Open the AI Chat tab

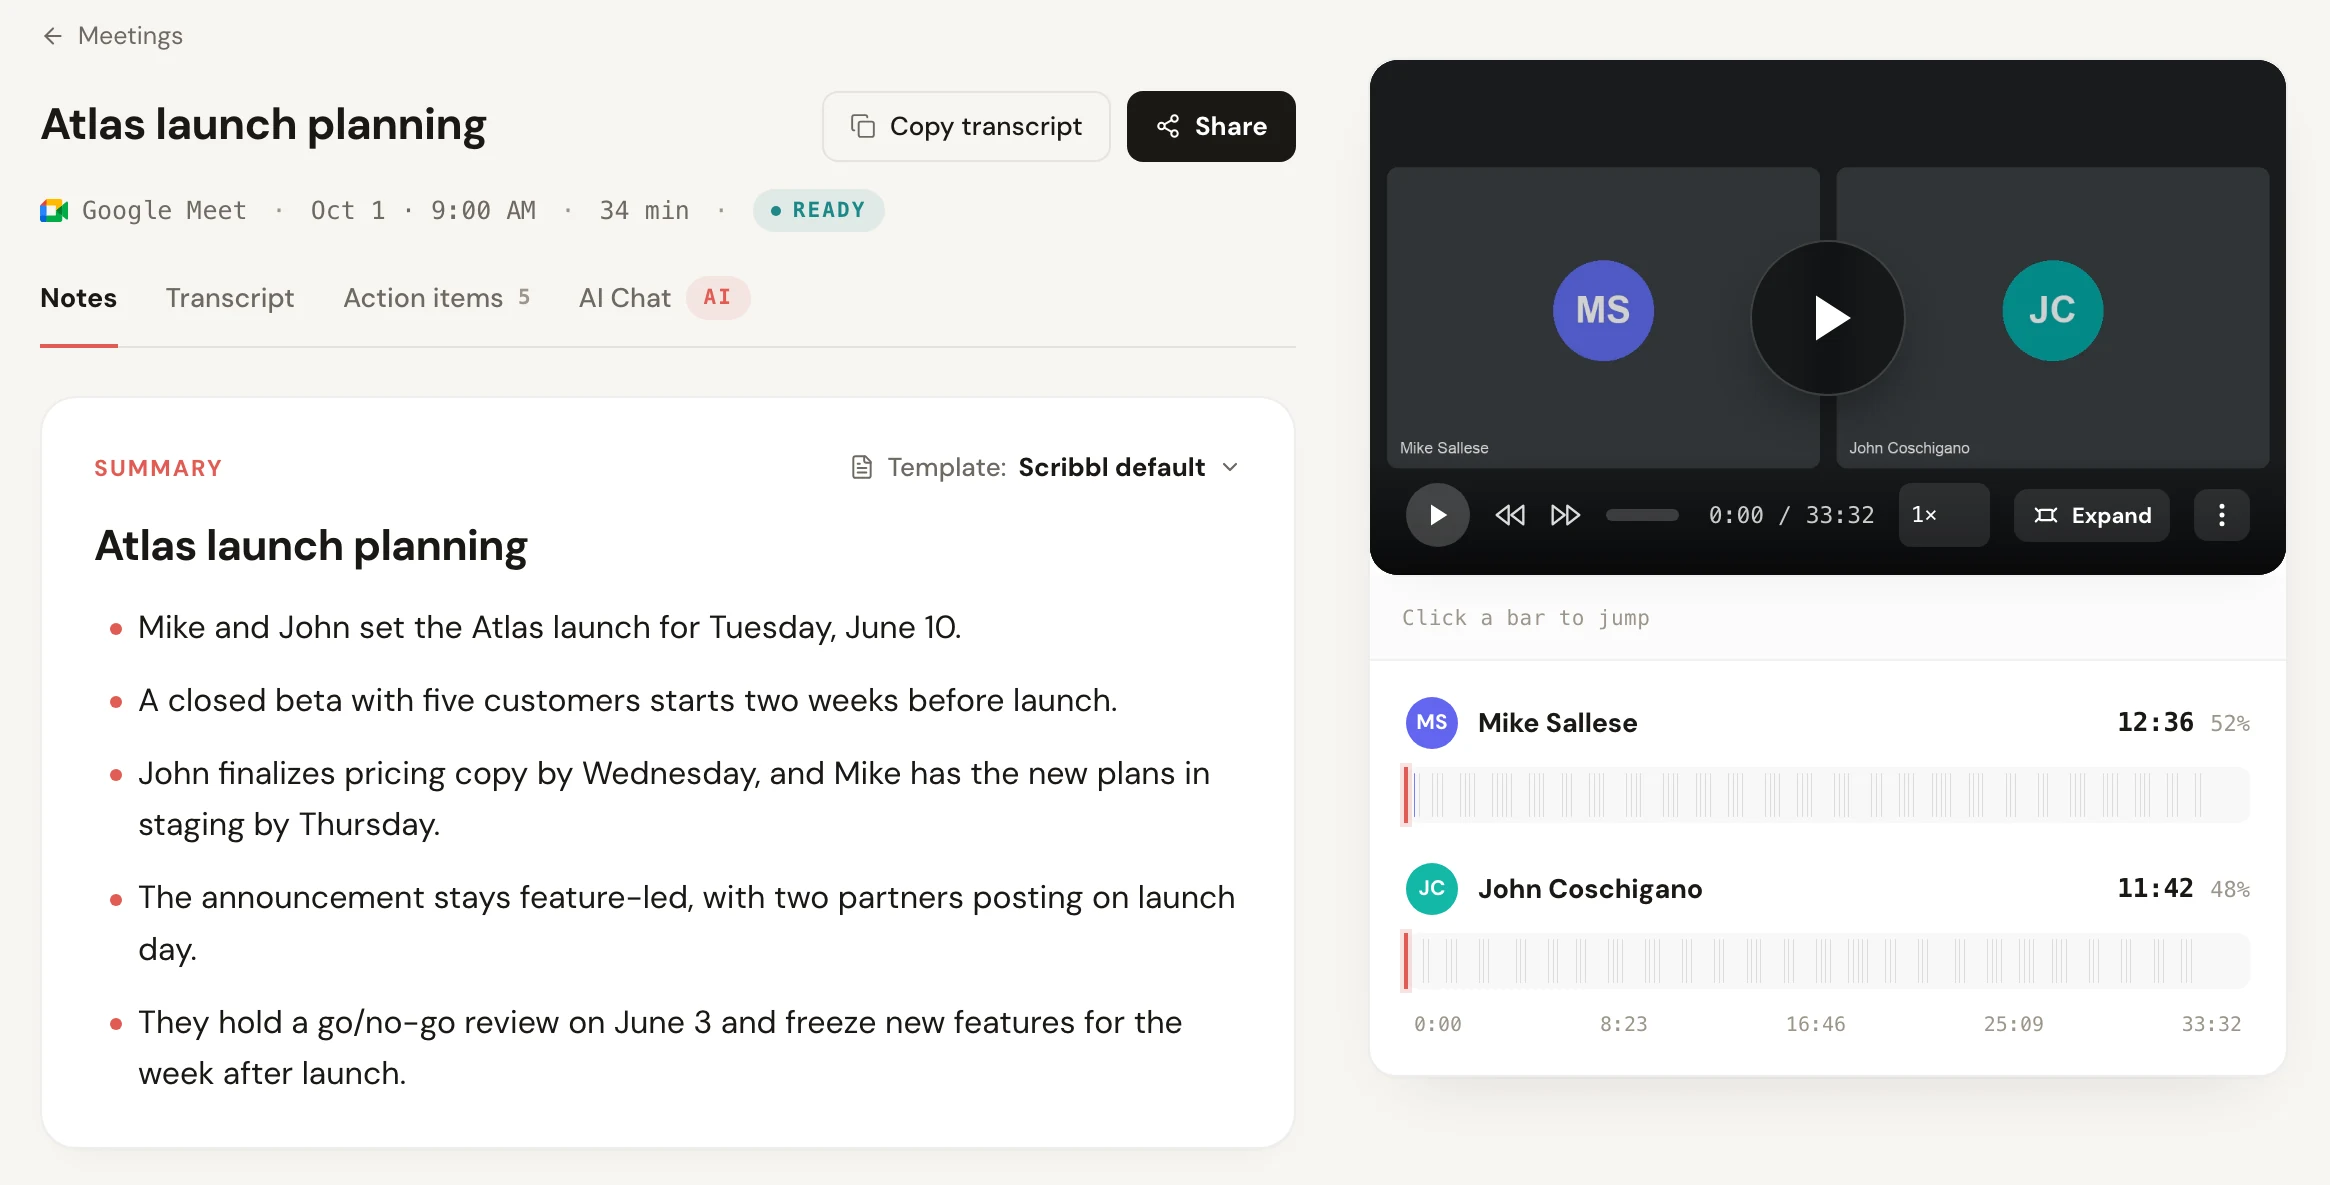click(x=664, y=298)
